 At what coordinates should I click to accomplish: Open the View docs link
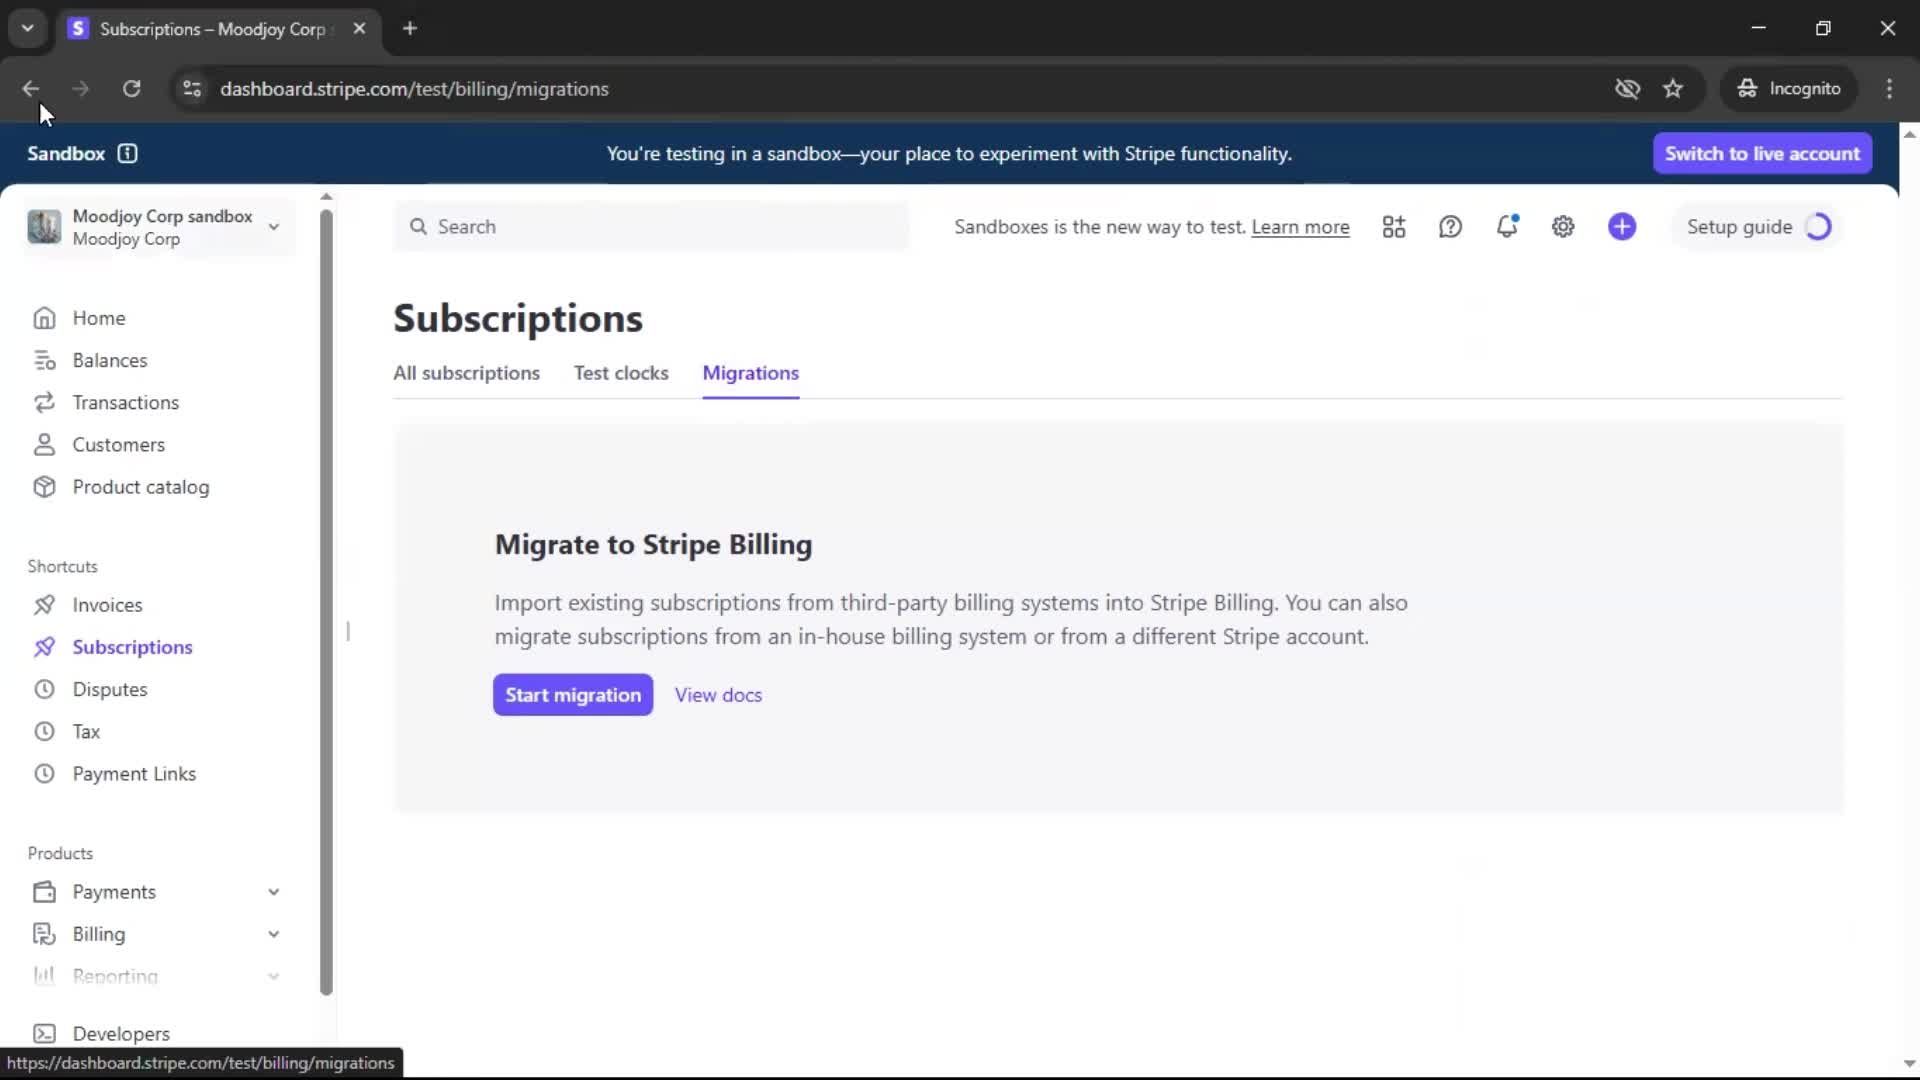coord(718,695)
